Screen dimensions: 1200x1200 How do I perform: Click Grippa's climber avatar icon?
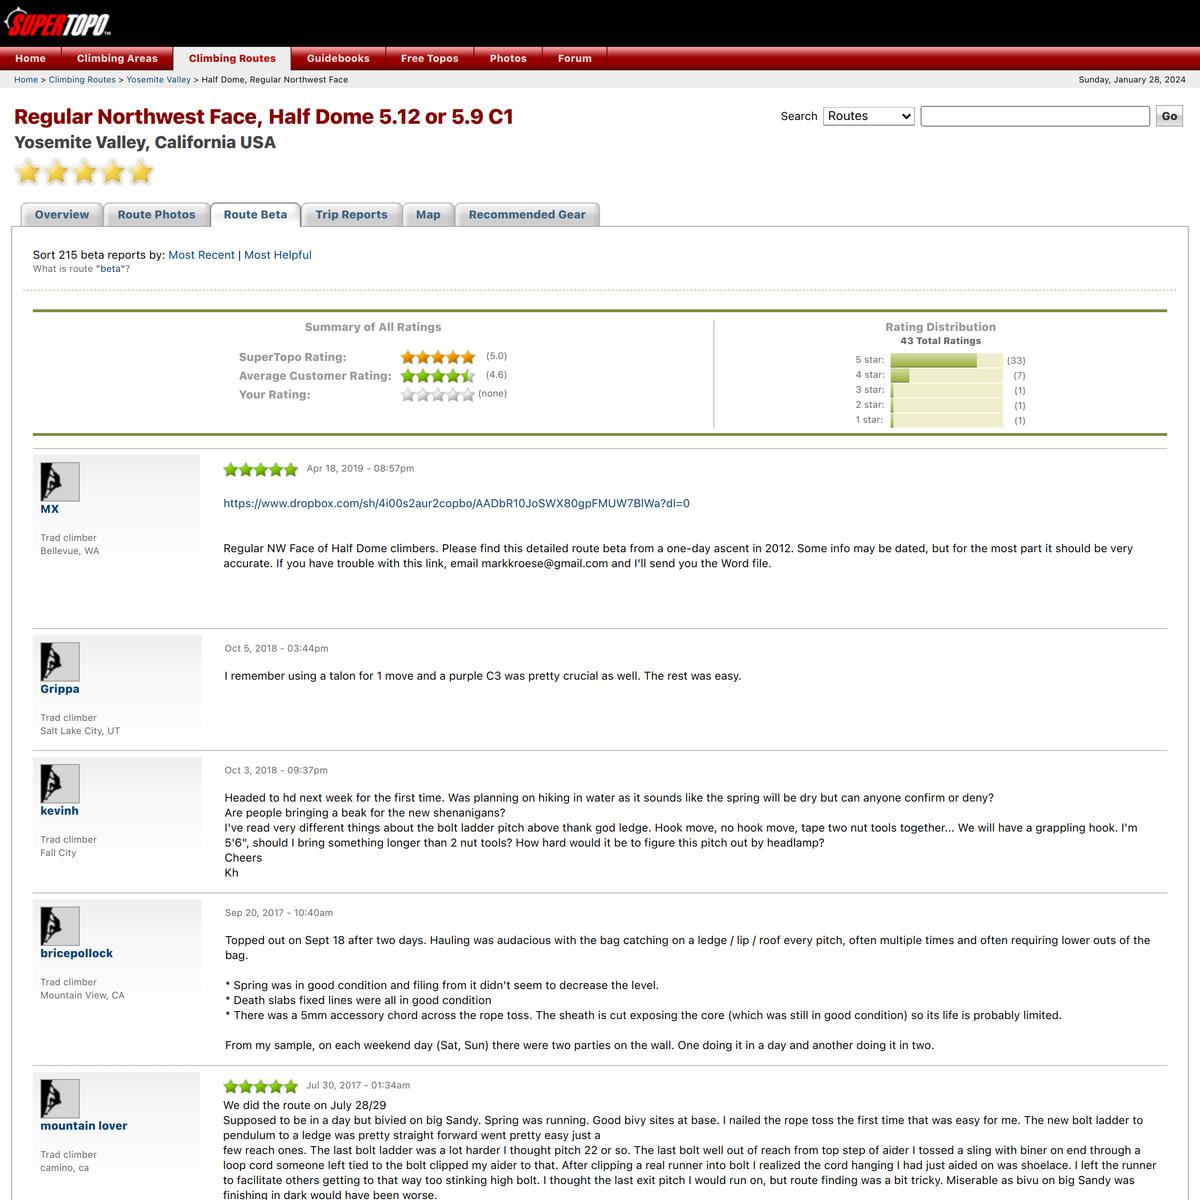(x=59, y=662)
